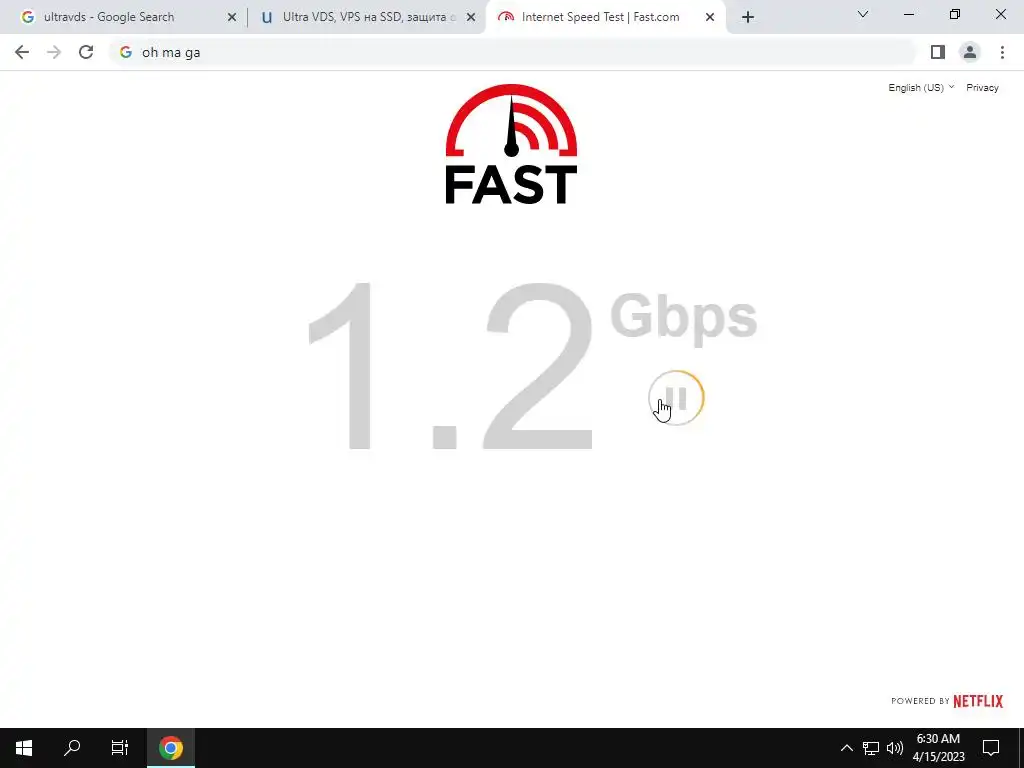Open the tab search chevron
Screen dimensions: 1024x768
pyautogui.click(x=863, y=14)
